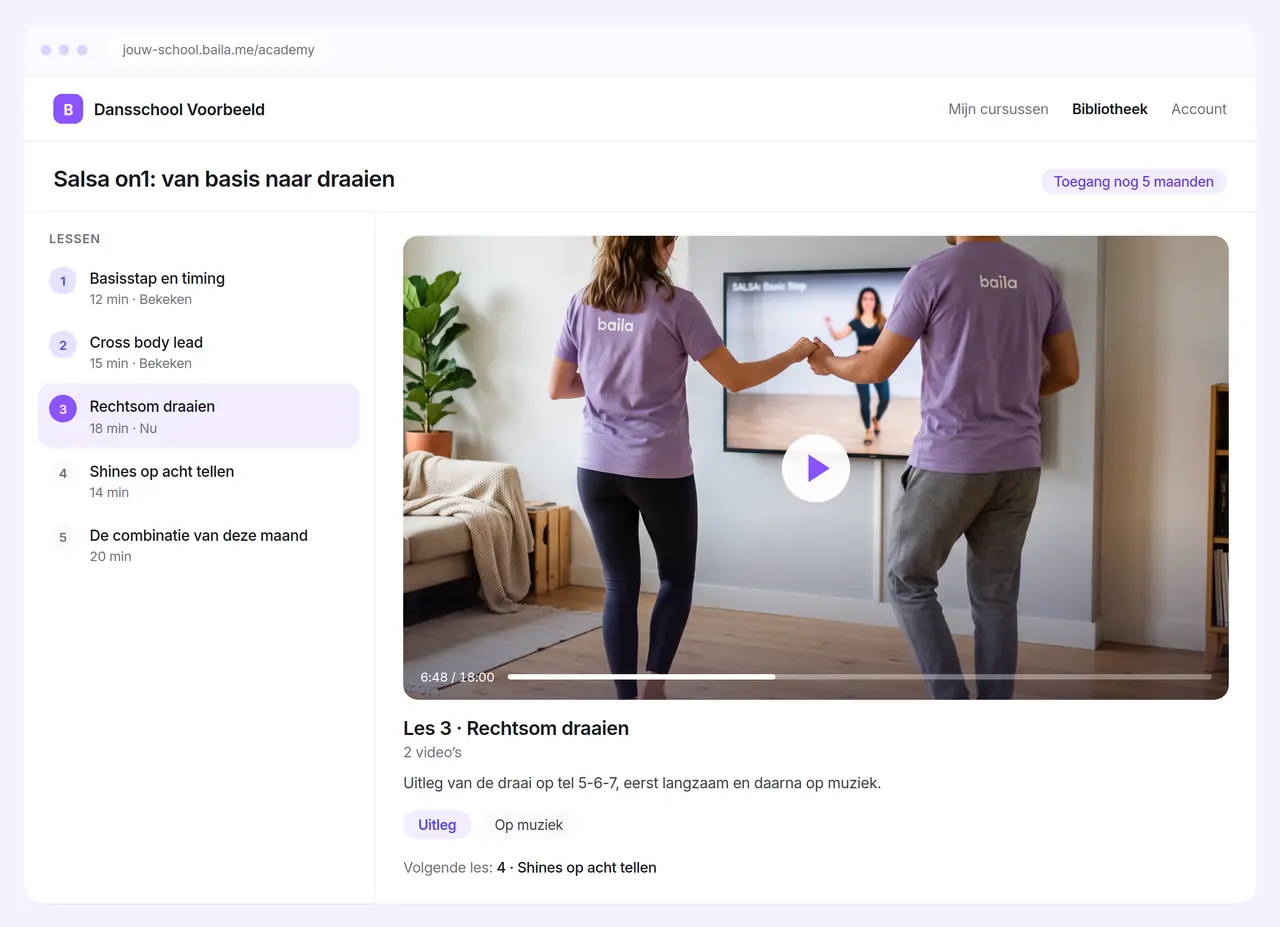Click the 15 min · Bekeken status text

click(141, 363)
